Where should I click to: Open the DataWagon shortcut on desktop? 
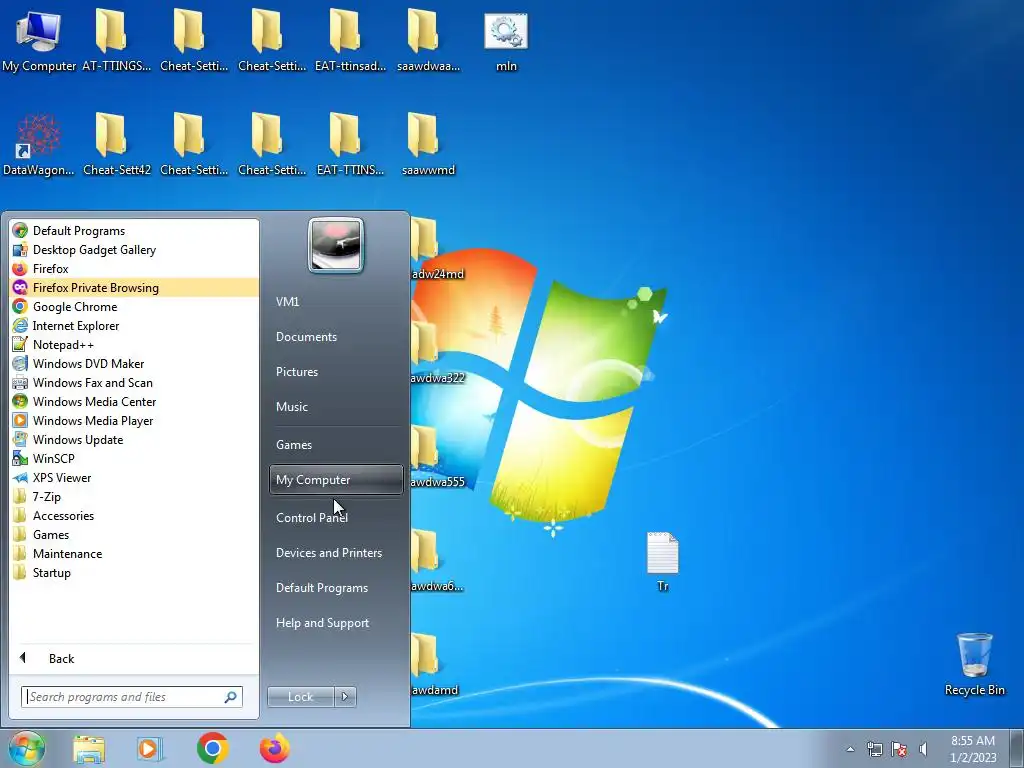[x=39, y=144]
